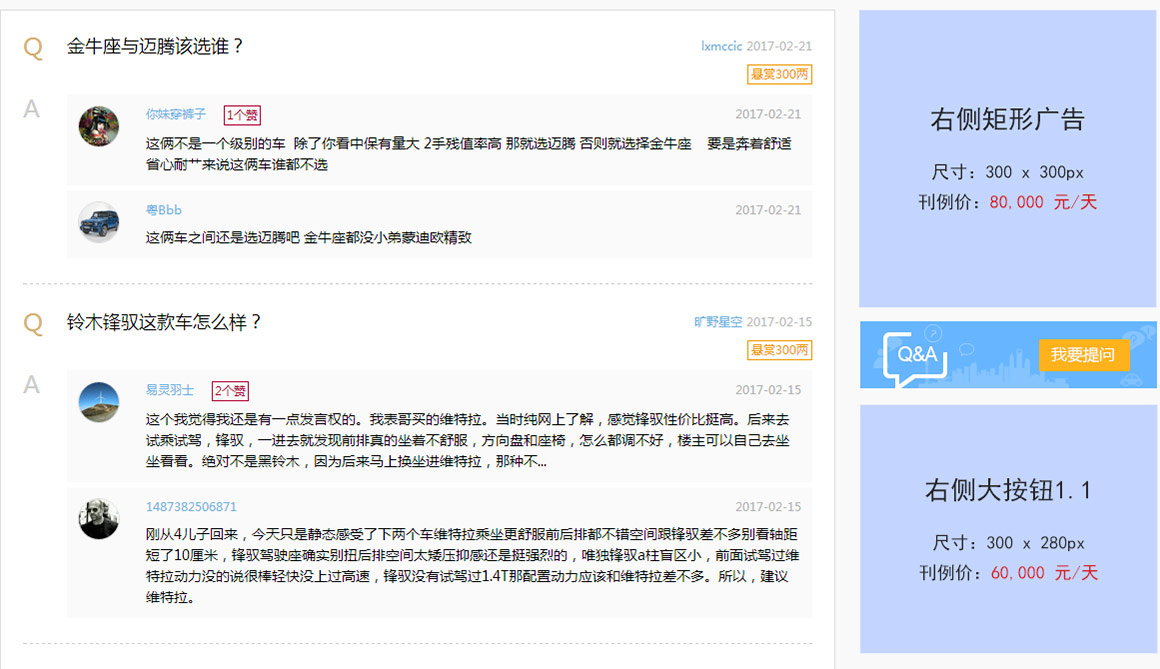
Task: Click the 1个赞 like badge
Action: [x=242, y=115]
